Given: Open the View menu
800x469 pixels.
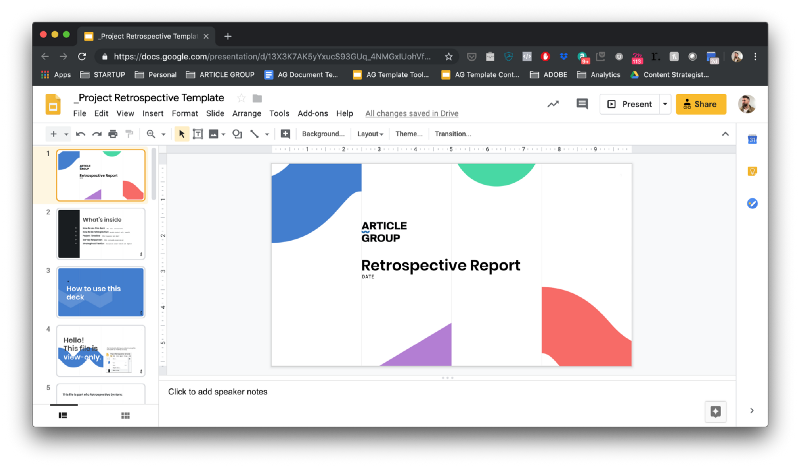Looking at the screenshot, I should point(125,113).
